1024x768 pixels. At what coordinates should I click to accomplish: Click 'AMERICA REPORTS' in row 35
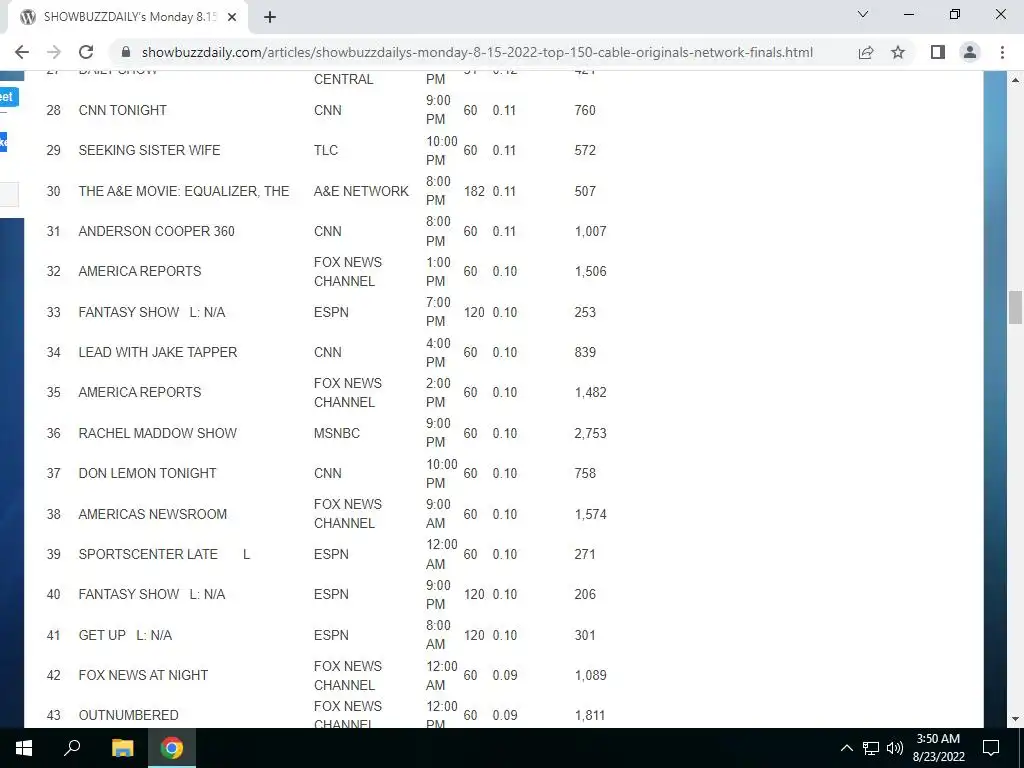click(x=140, y=392)
